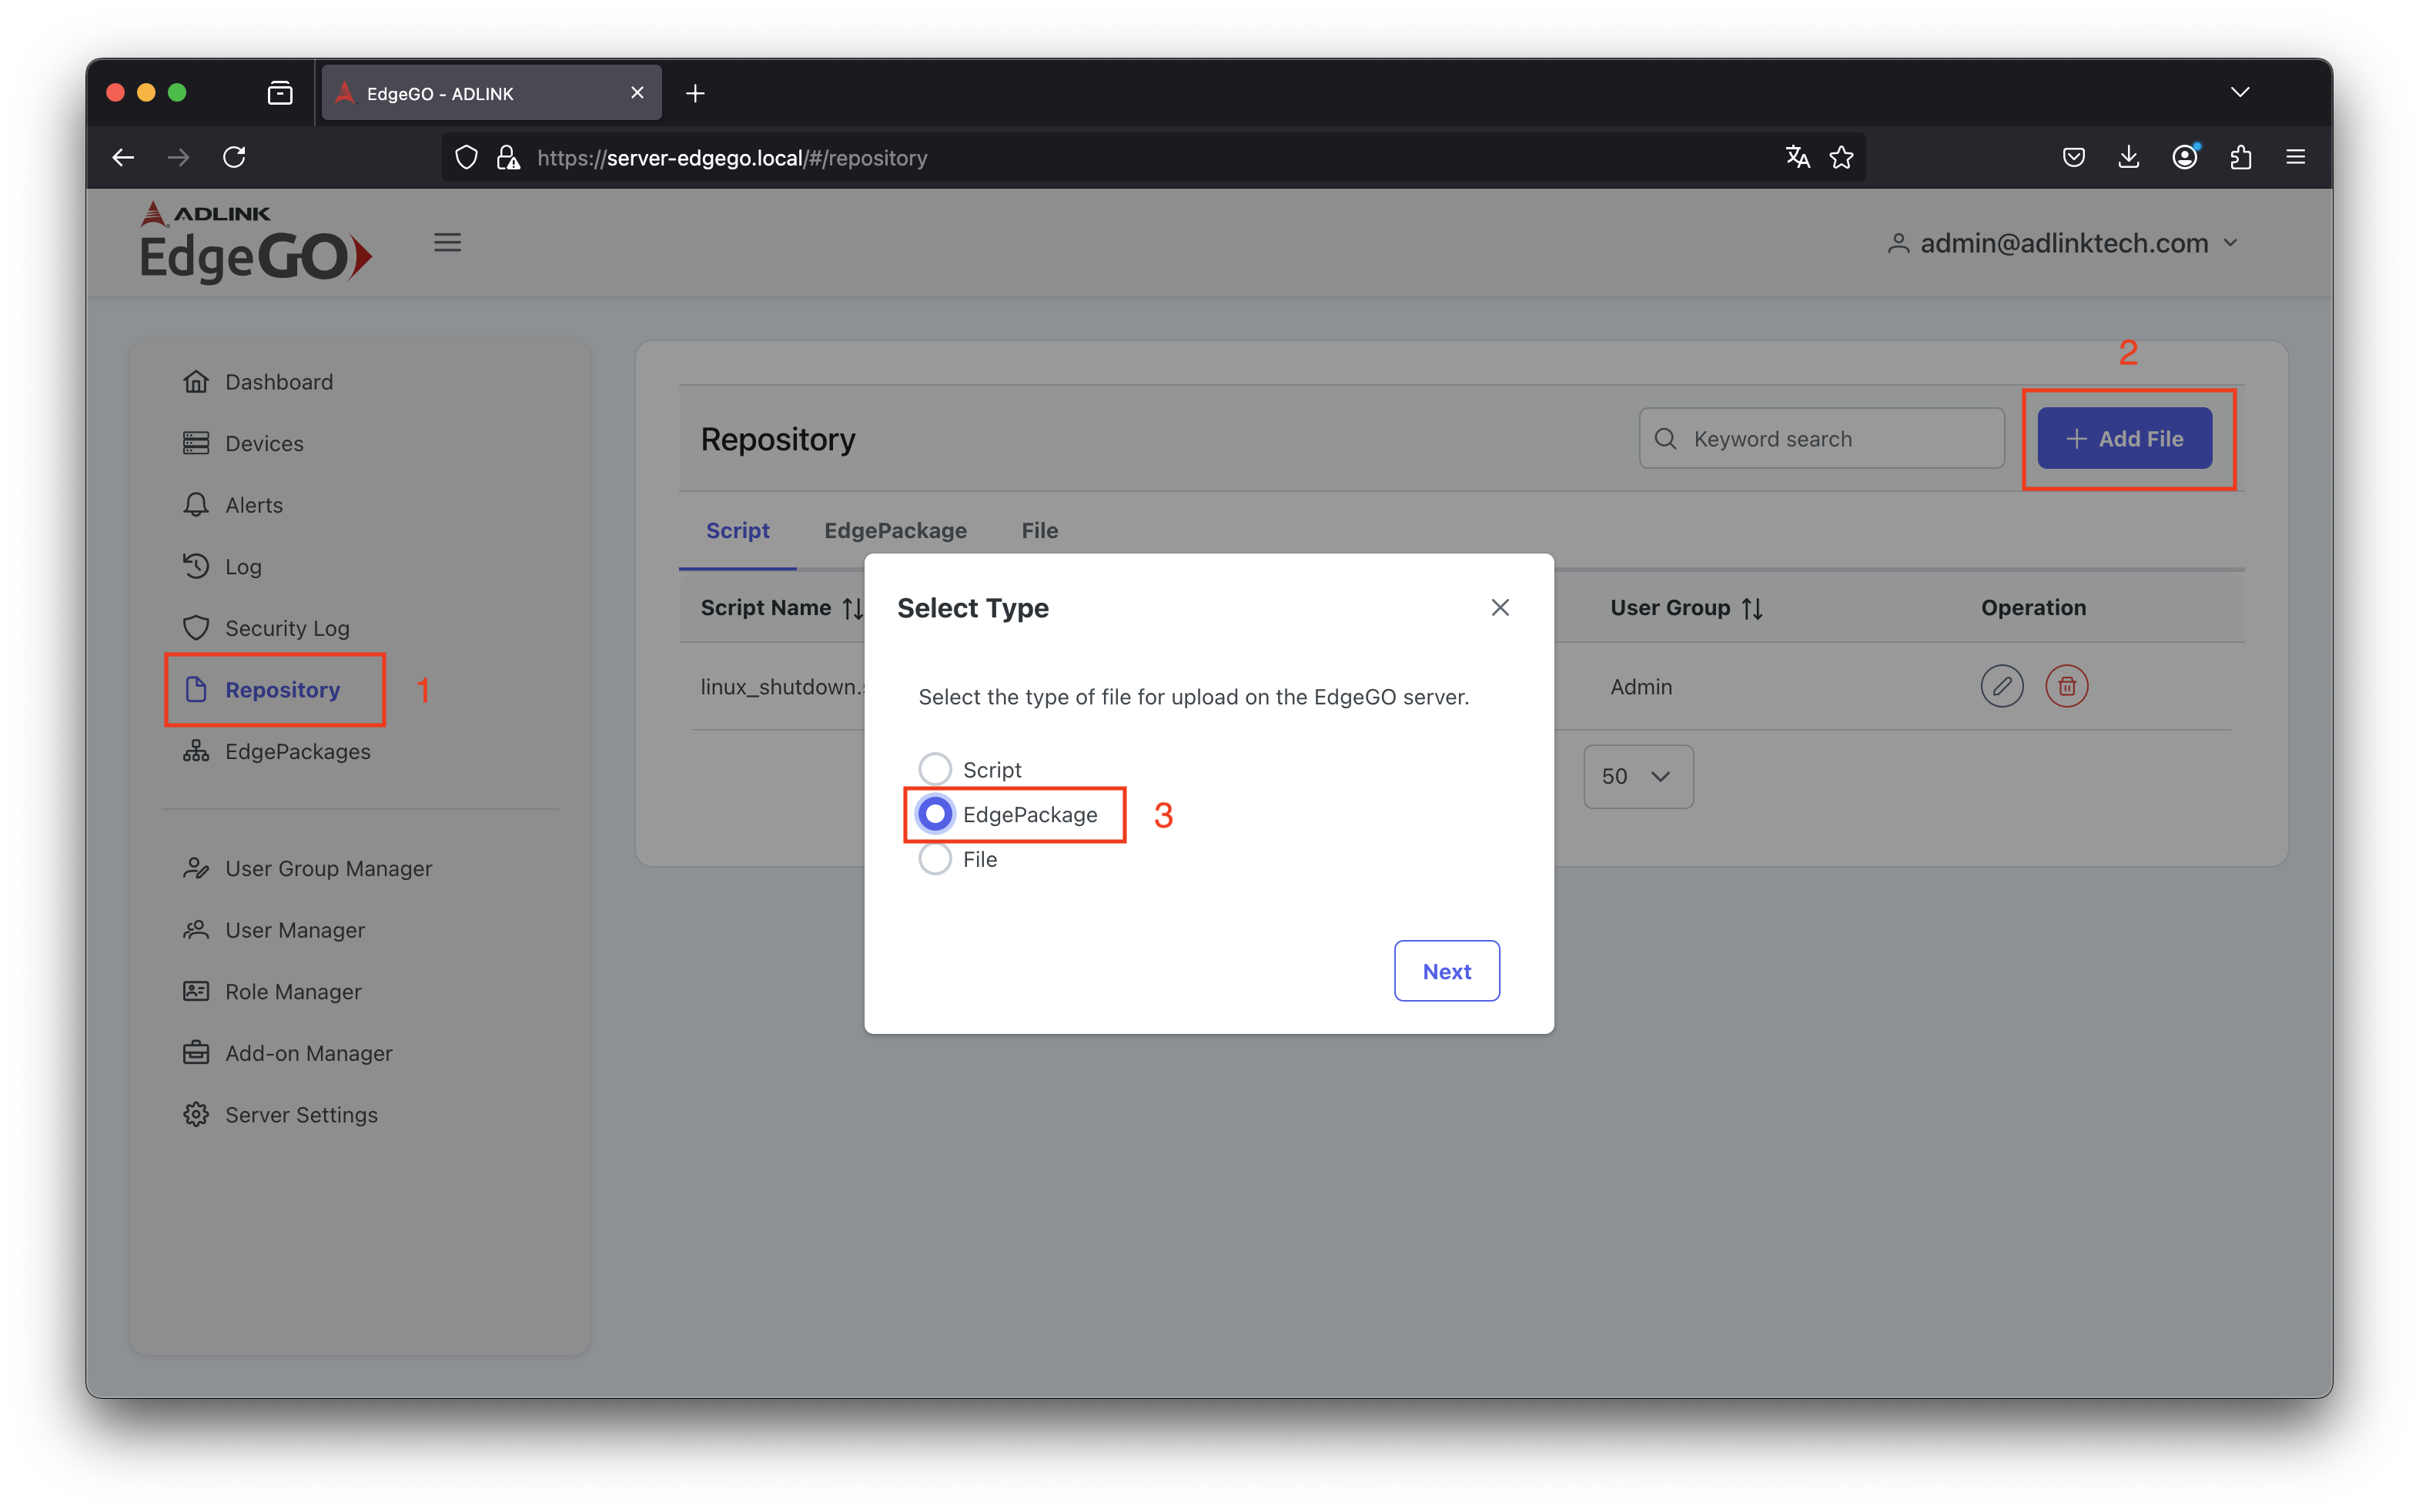Open Alerts bell in sidebar
The height and width of the screenshot is (1512, 2419).
click(253, 505)
